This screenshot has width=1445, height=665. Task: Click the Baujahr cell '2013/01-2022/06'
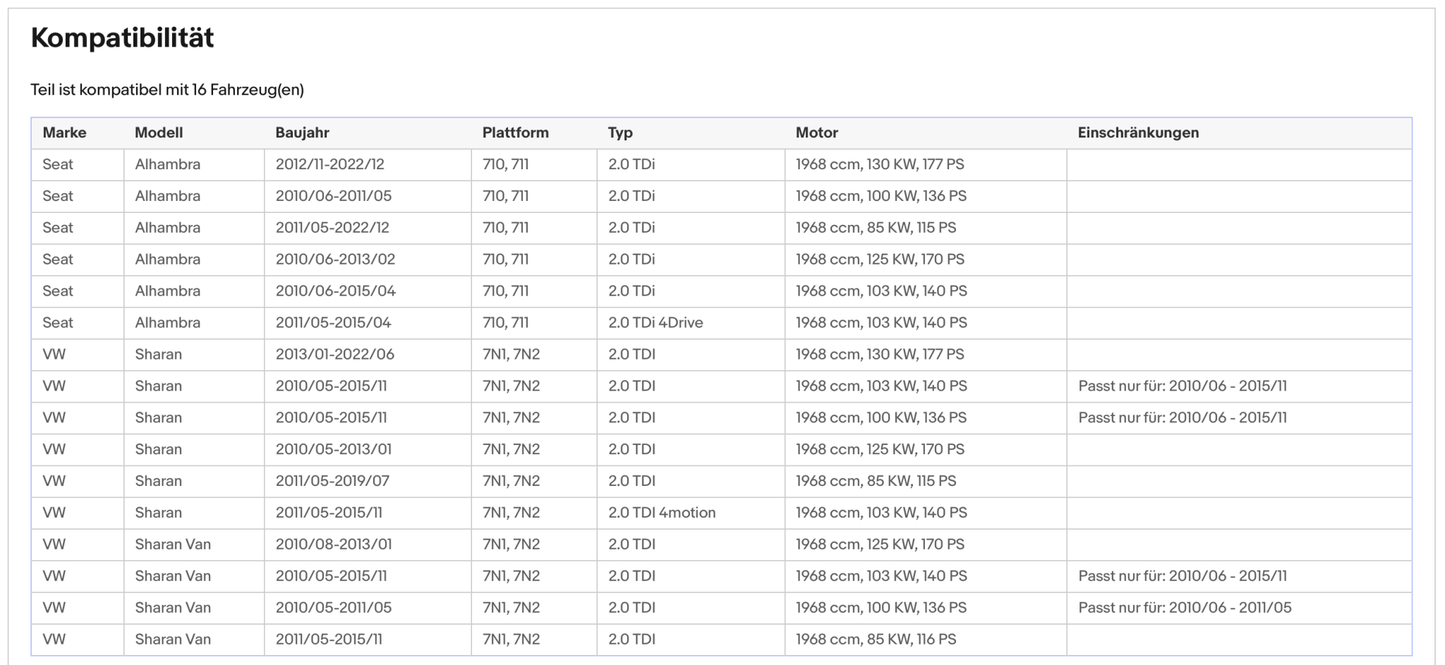point(335,355)
